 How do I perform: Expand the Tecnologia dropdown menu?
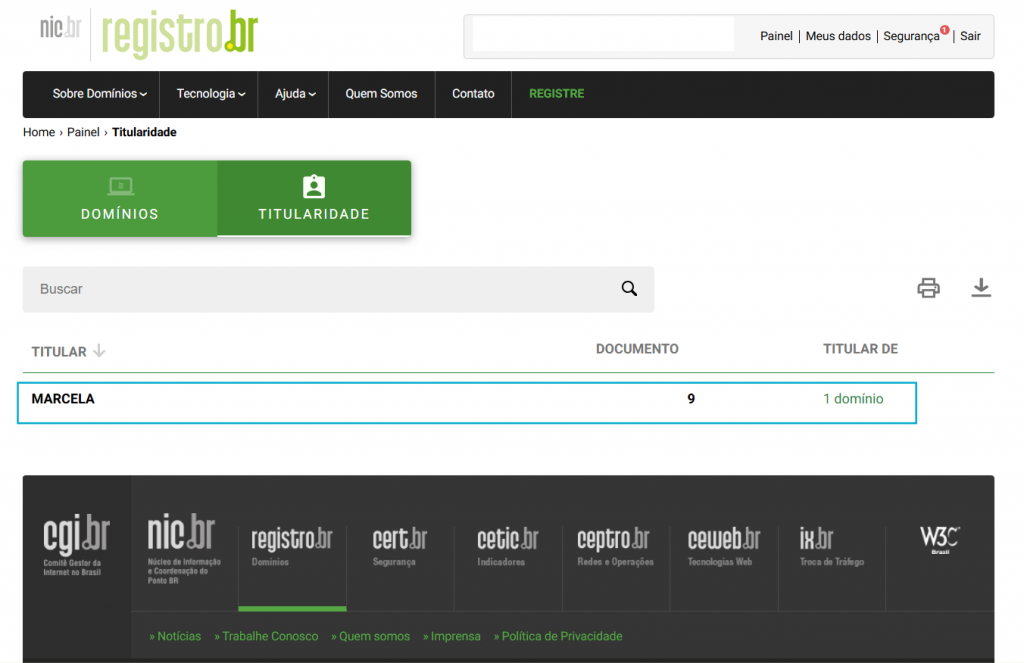(210, 94)
